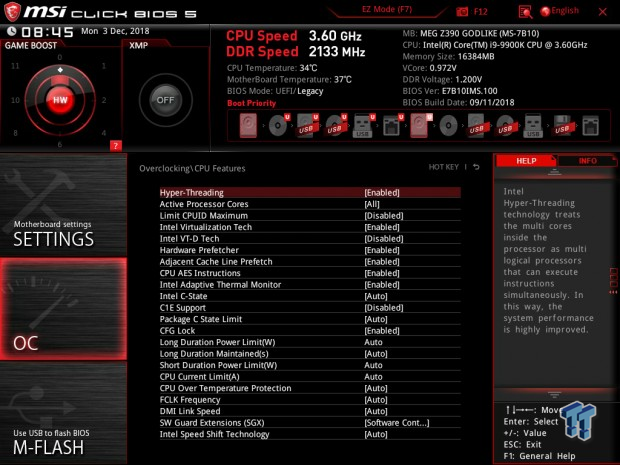
Task: Take a screenshot with the F12 camera icon
Action: coord(462,11)
